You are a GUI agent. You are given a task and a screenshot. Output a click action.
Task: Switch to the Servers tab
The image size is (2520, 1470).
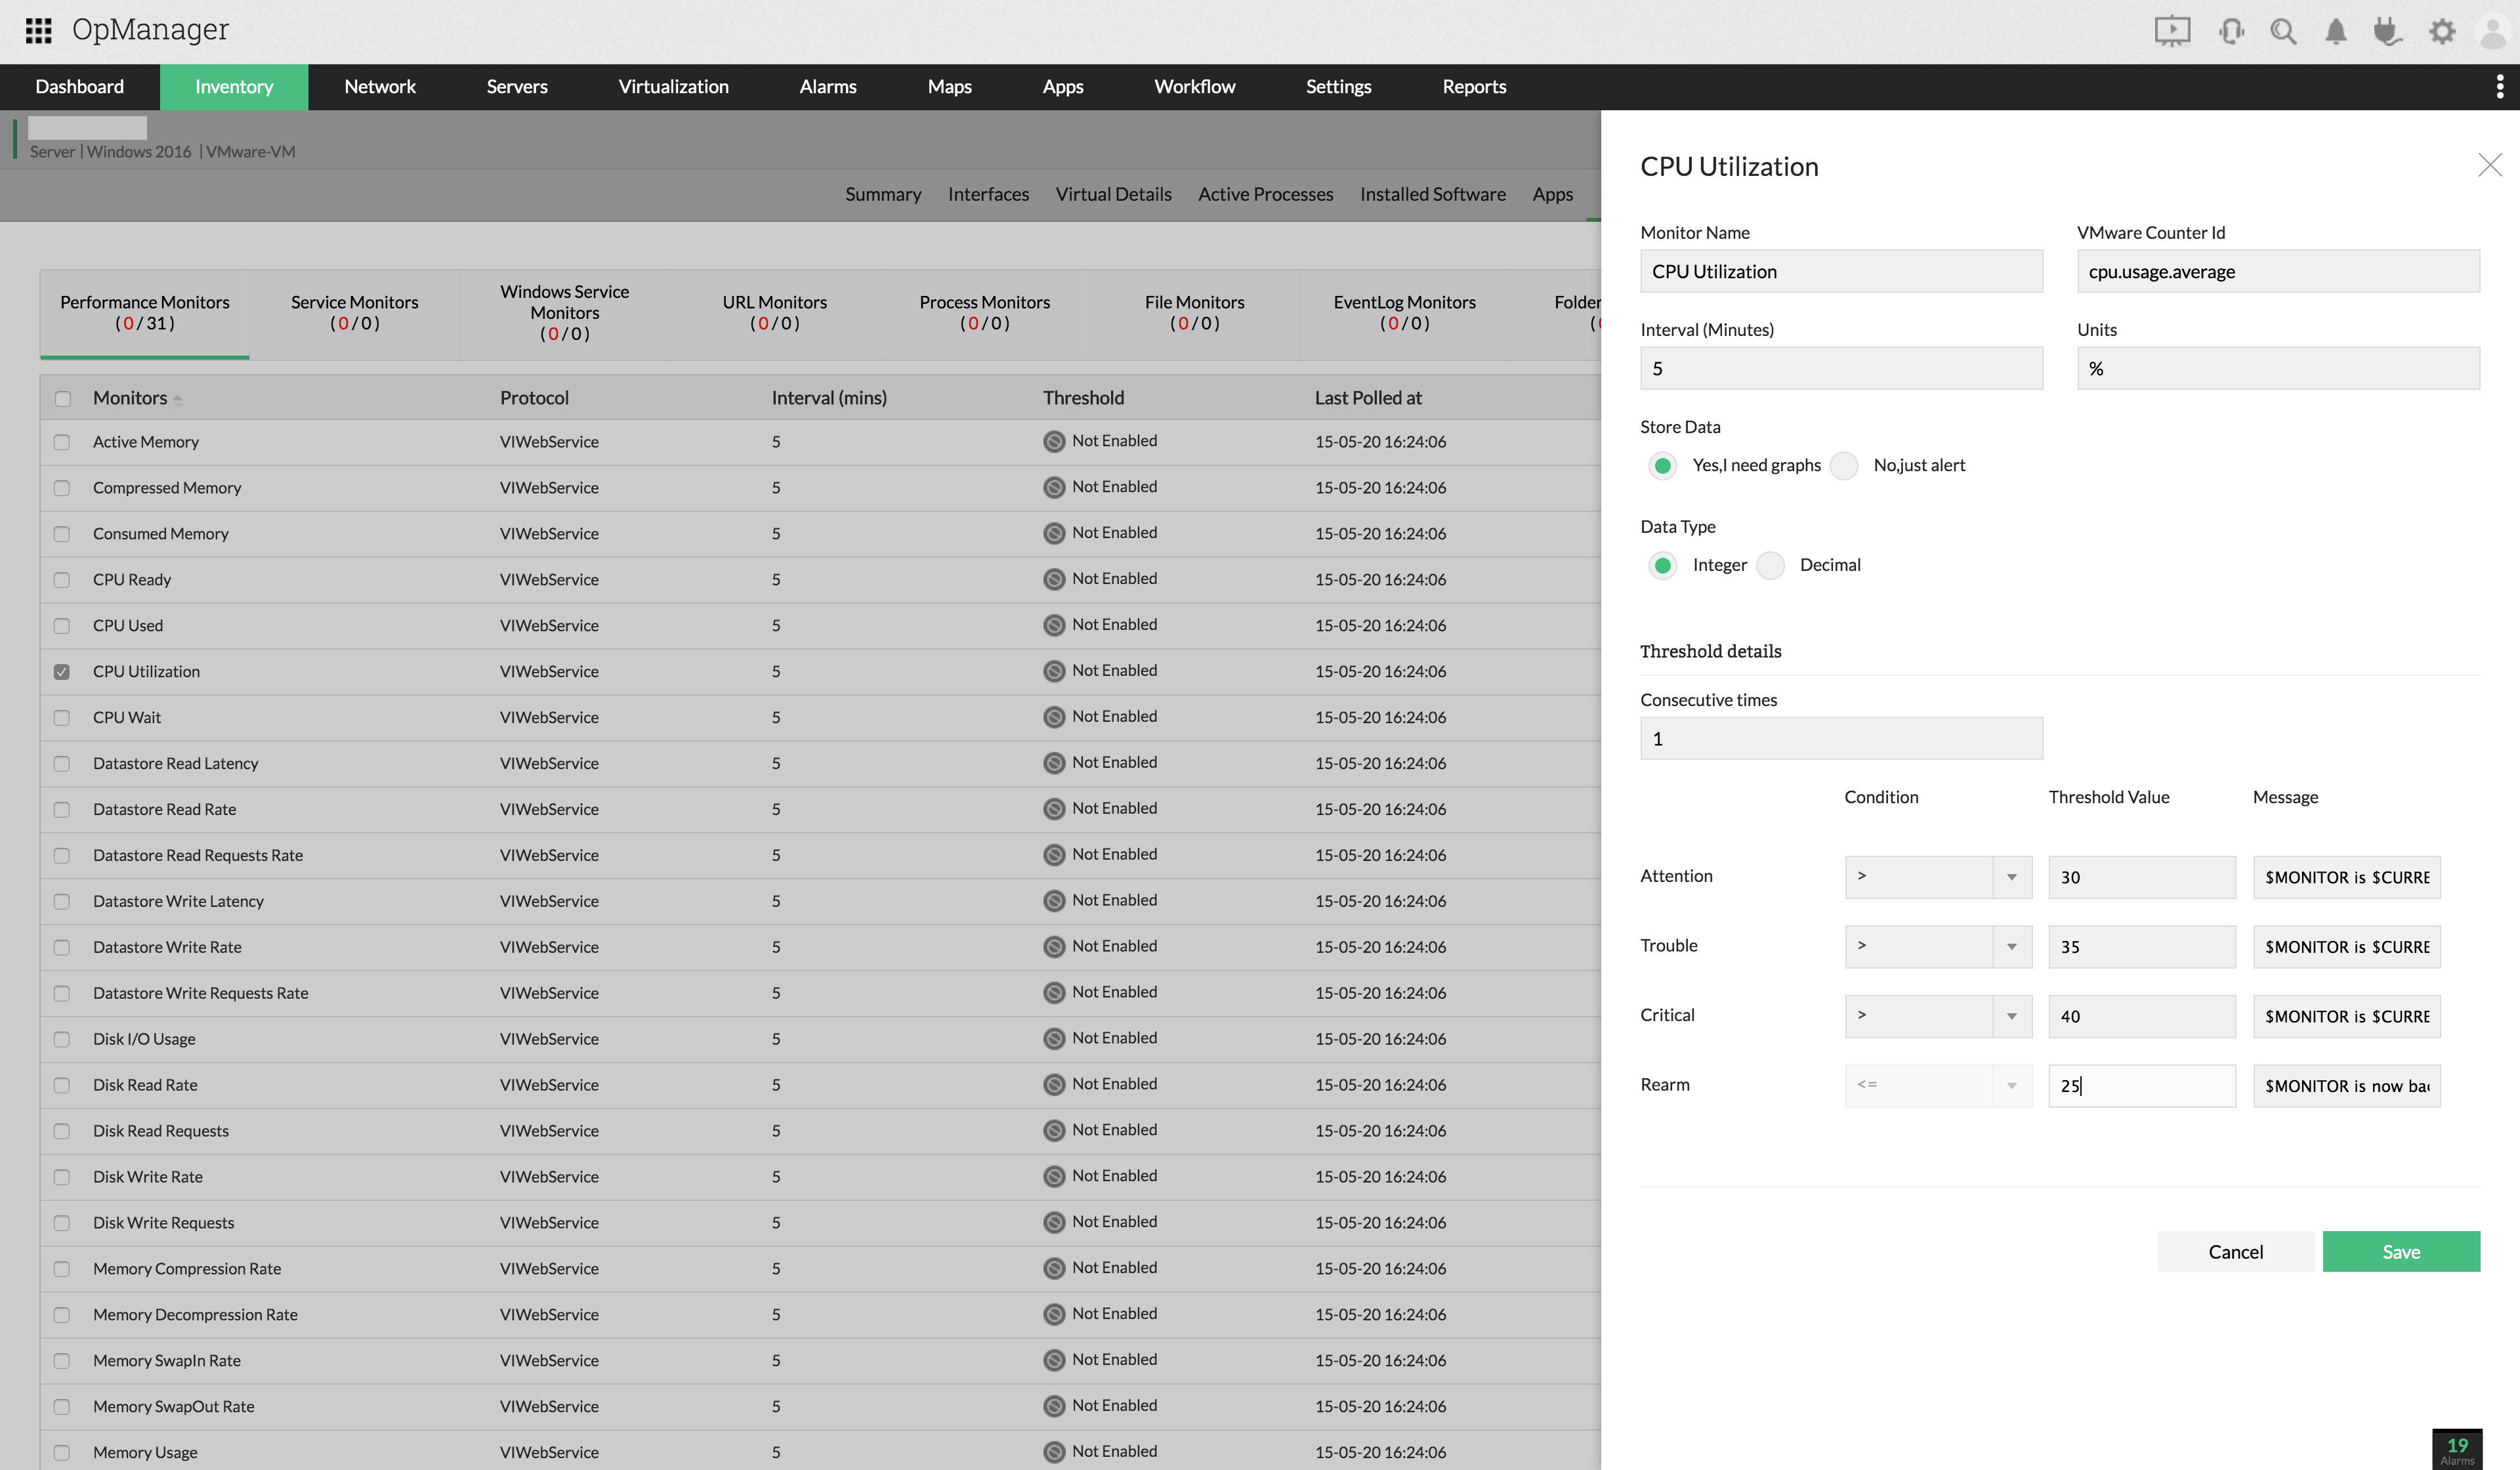(x=516, y=86)
